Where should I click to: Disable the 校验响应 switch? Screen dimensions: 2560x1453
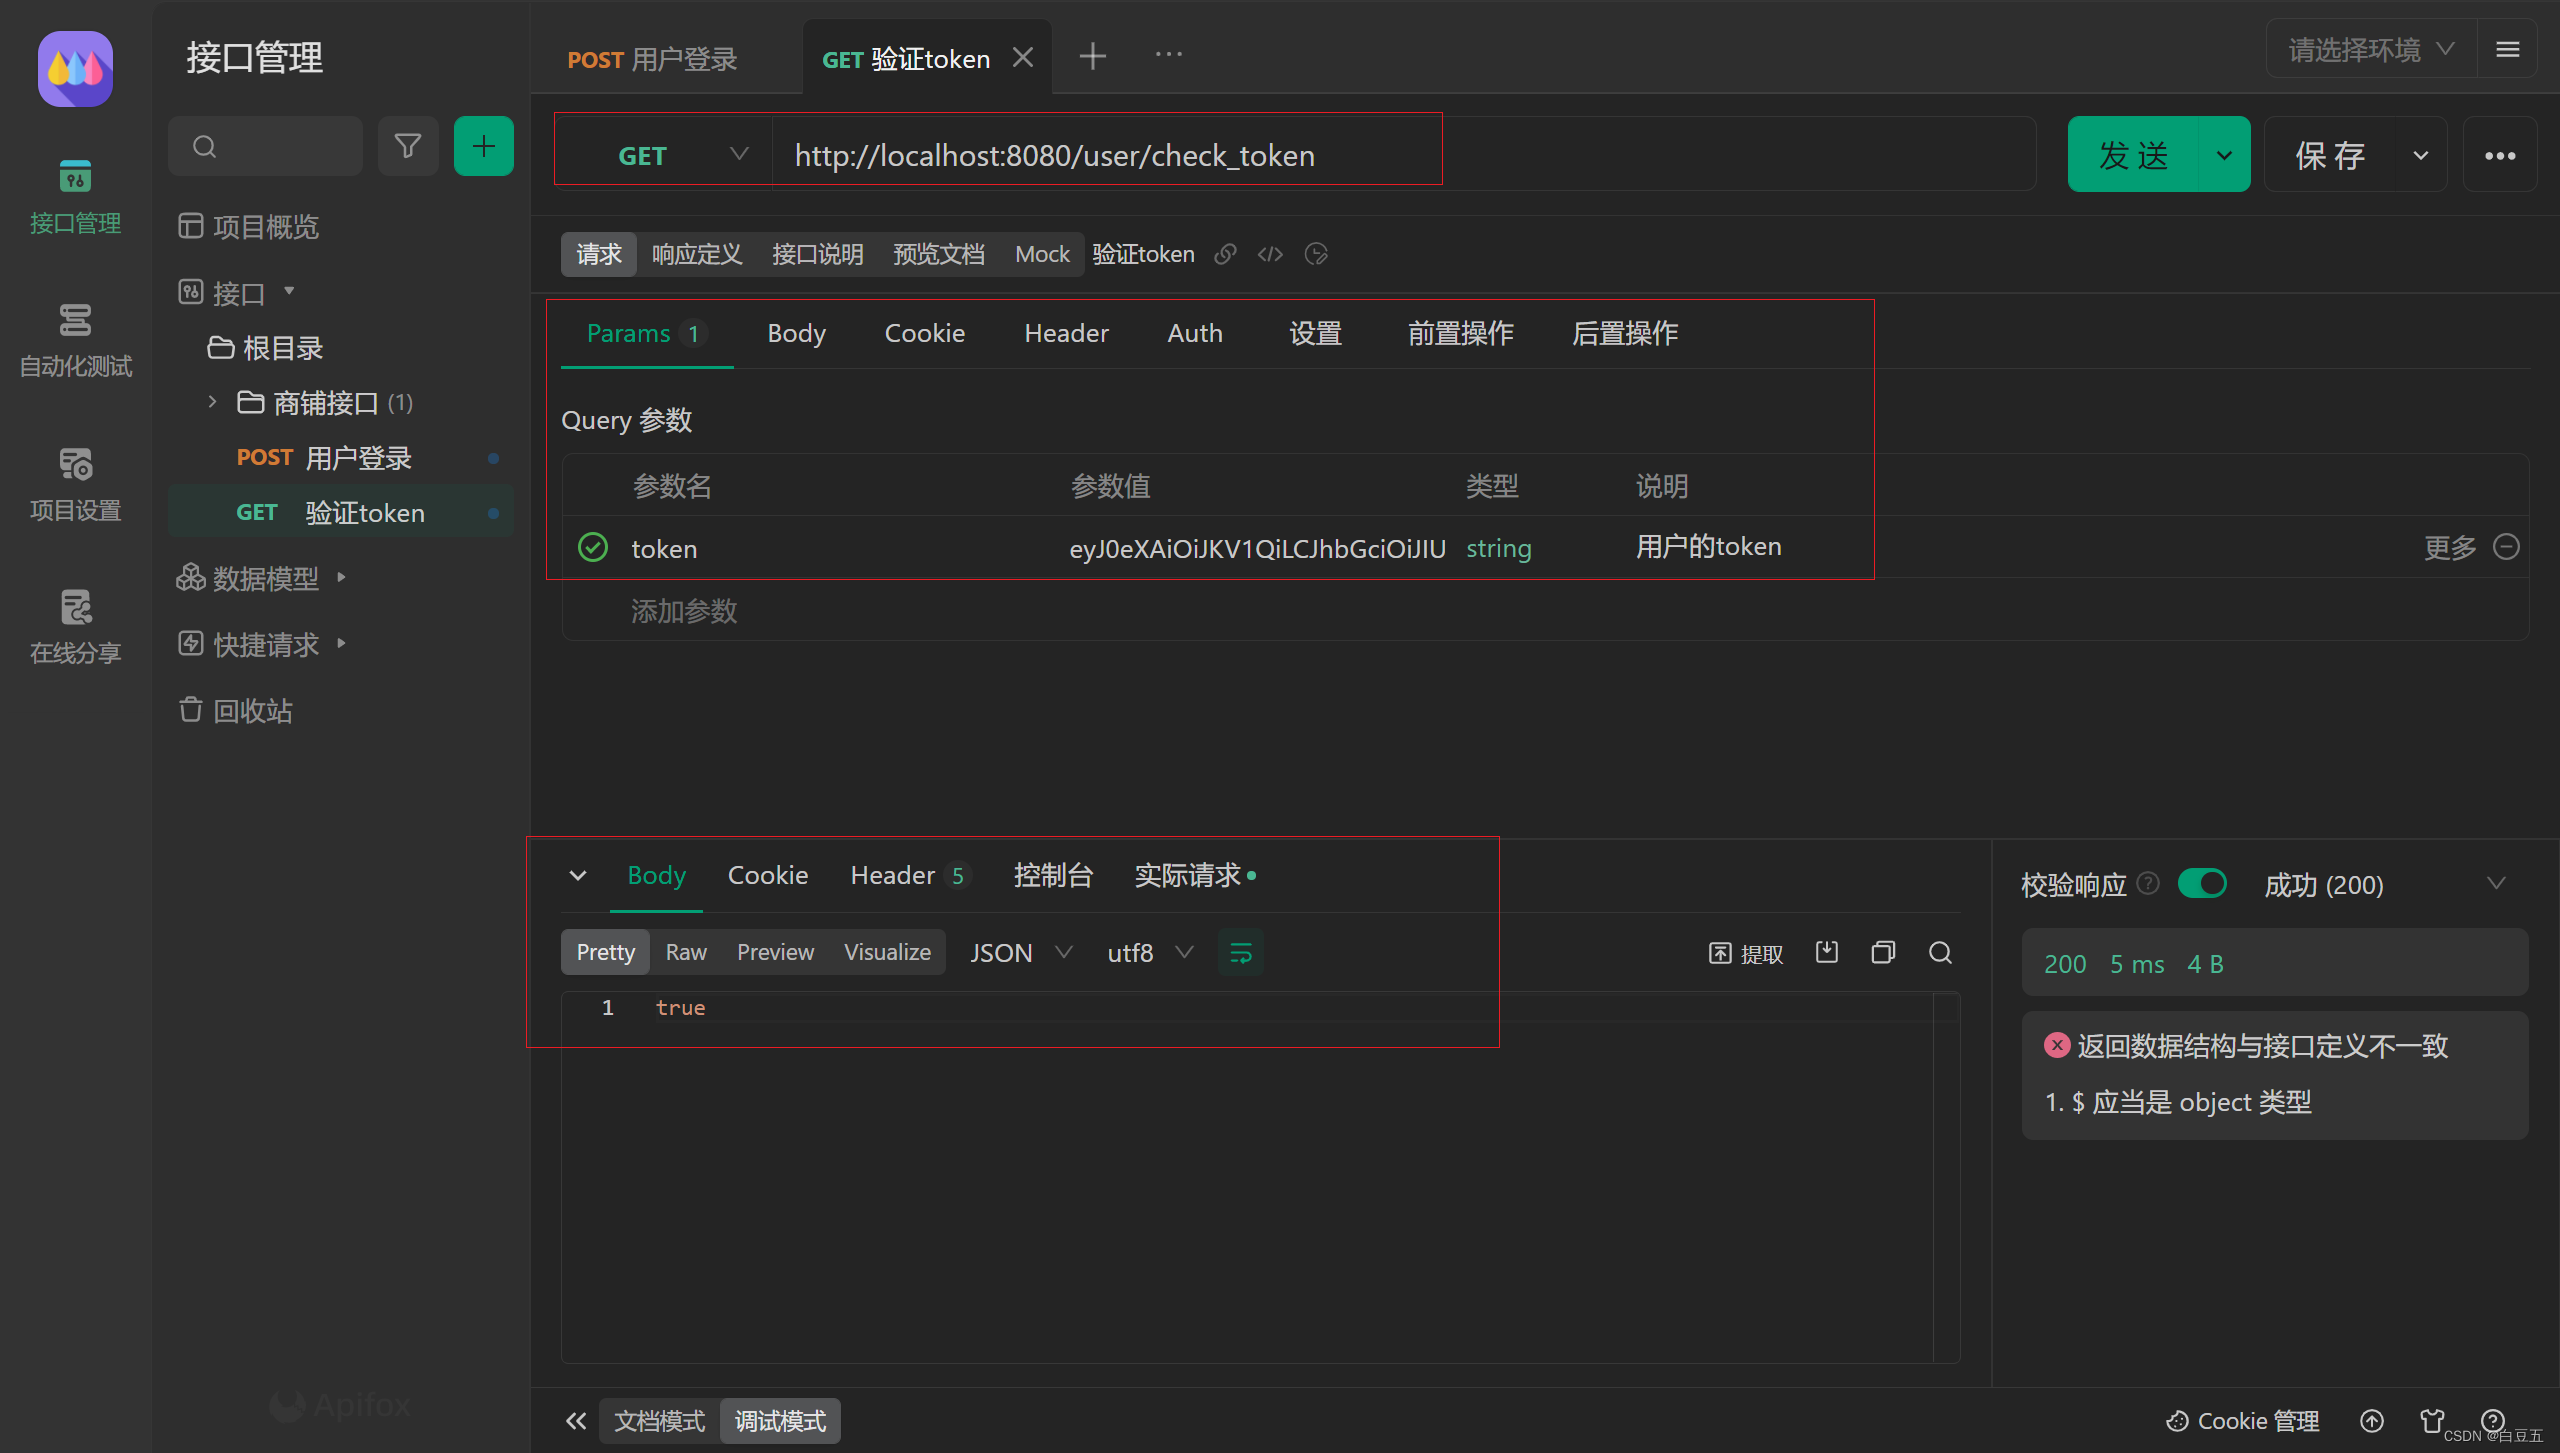[x=2202, y=884]
